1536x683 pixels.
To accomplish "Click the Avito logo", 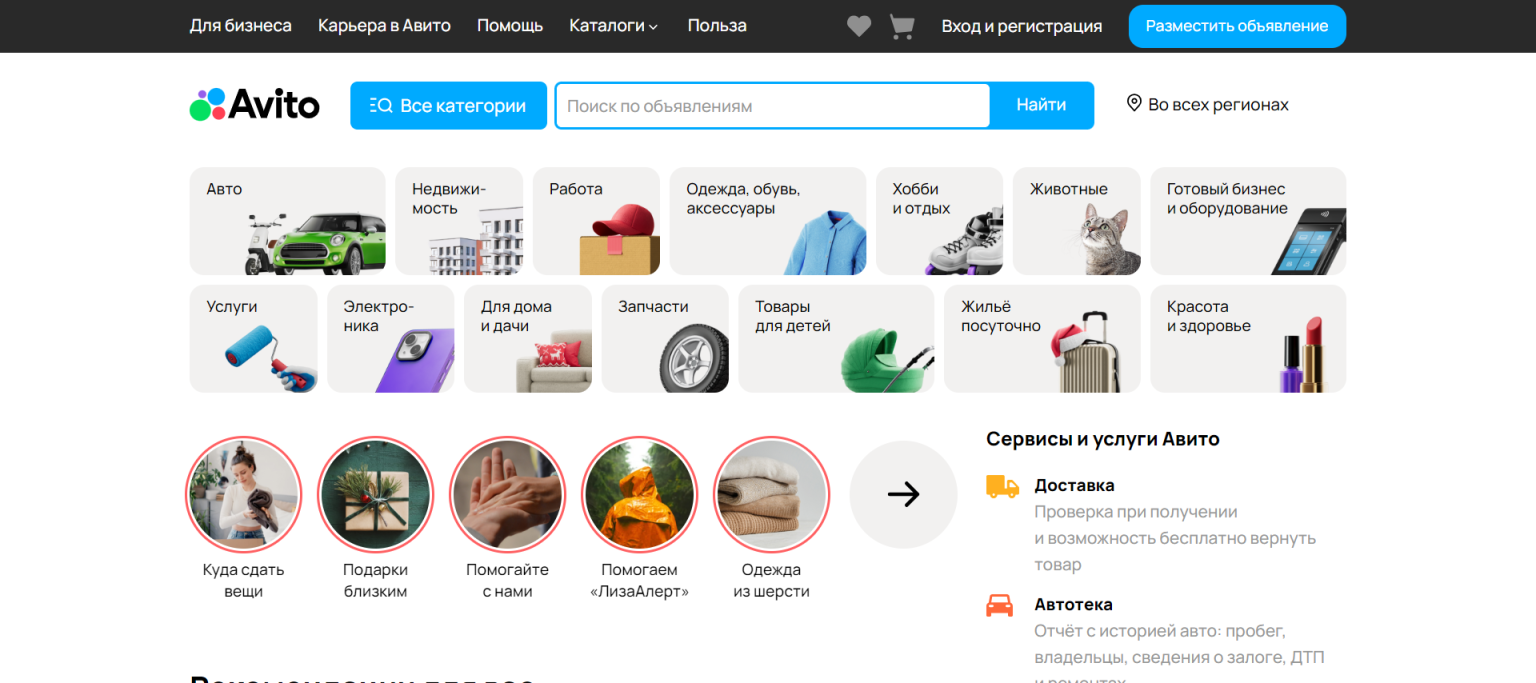I will pos(255,105).
